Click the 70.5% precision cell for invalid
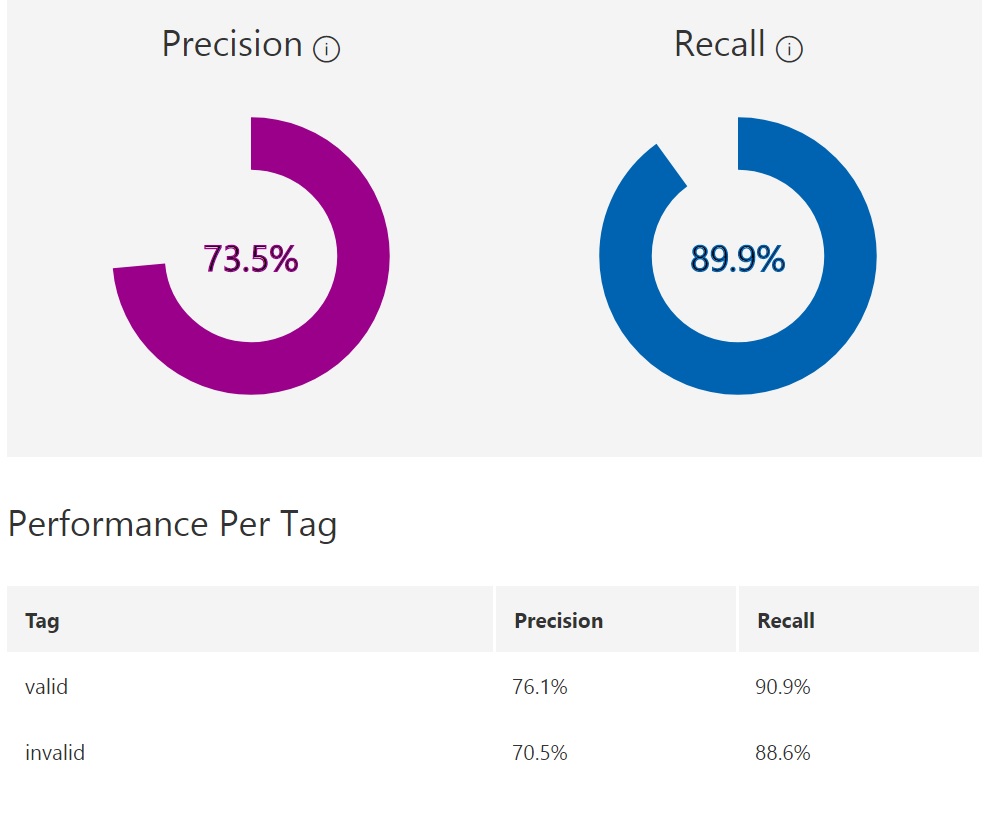 pyautogui.click(x=540, y=753)
